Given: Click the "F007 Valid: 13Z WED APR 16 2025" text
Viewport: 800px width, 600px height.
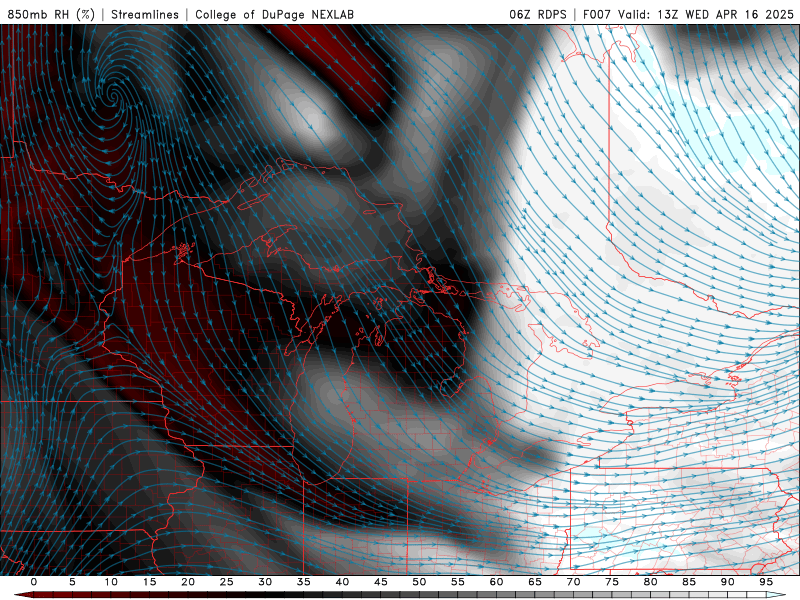Looking at the screenshot, I should point(688,14).
